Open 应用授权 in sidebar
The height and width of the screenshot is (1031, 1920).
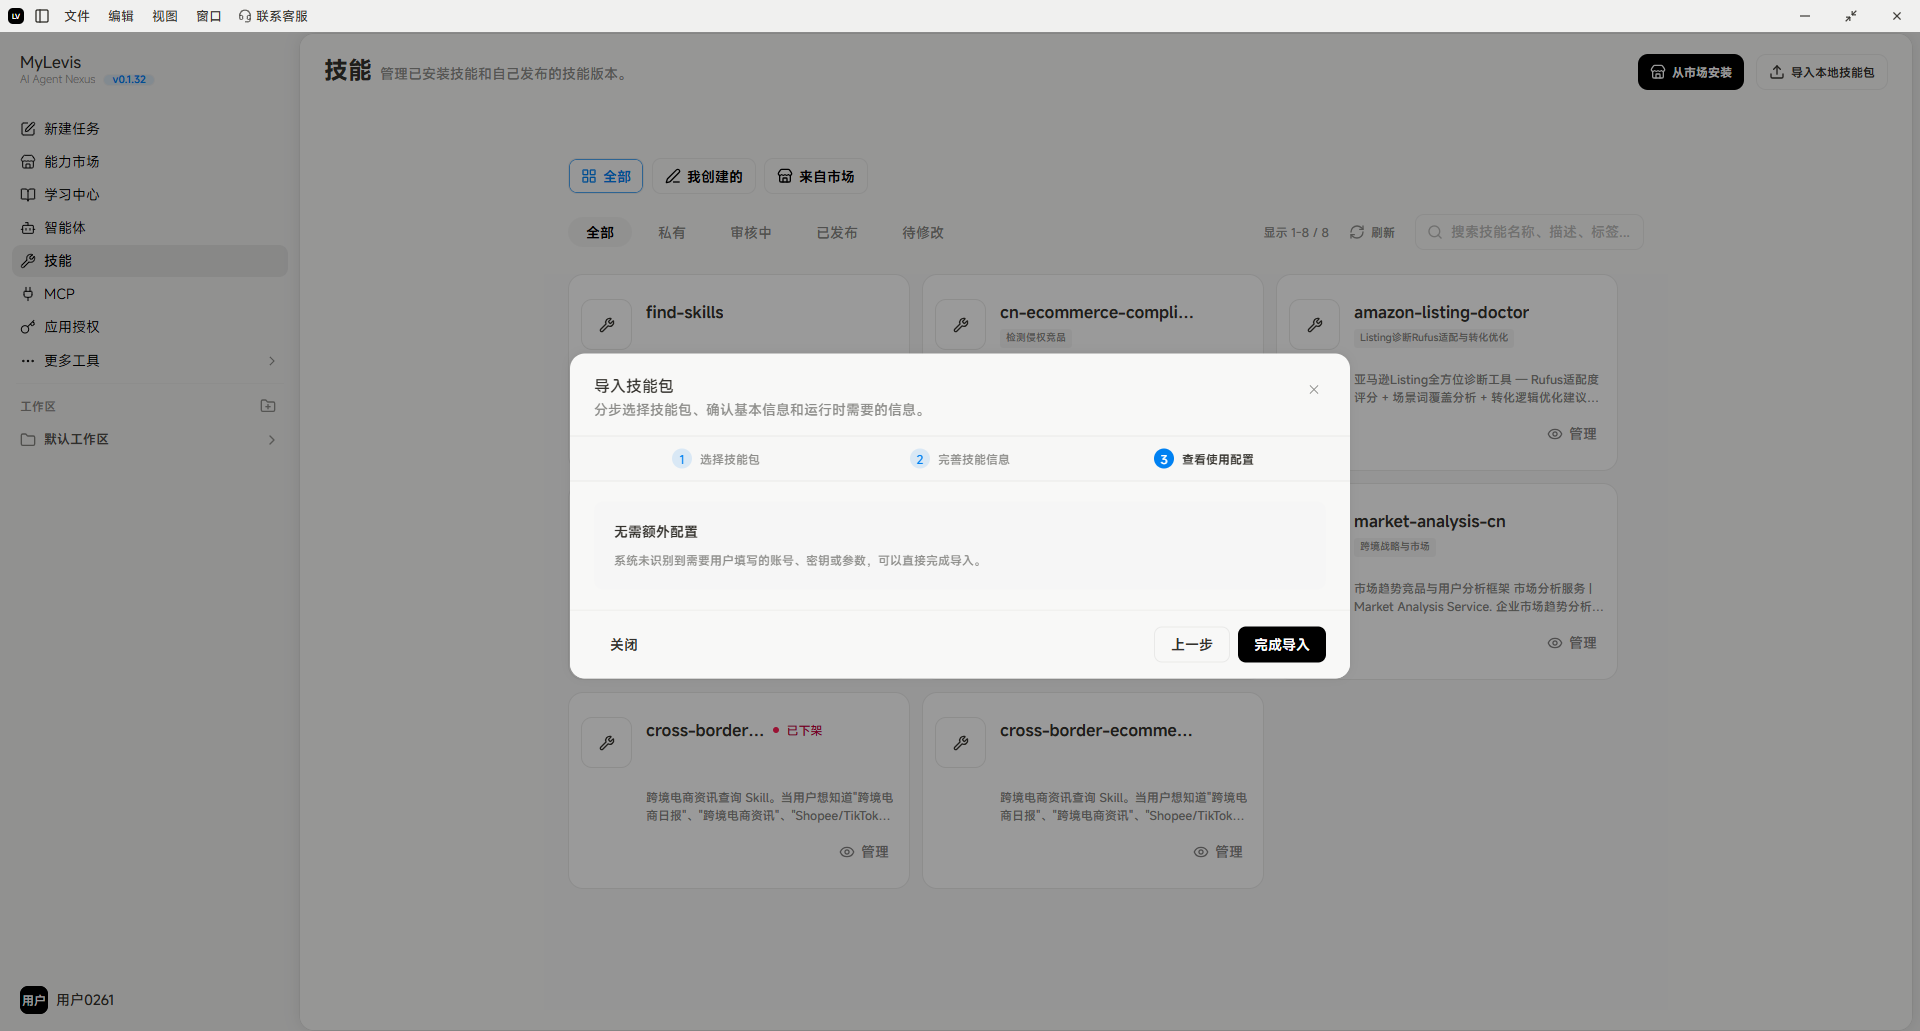coord(150,327)
